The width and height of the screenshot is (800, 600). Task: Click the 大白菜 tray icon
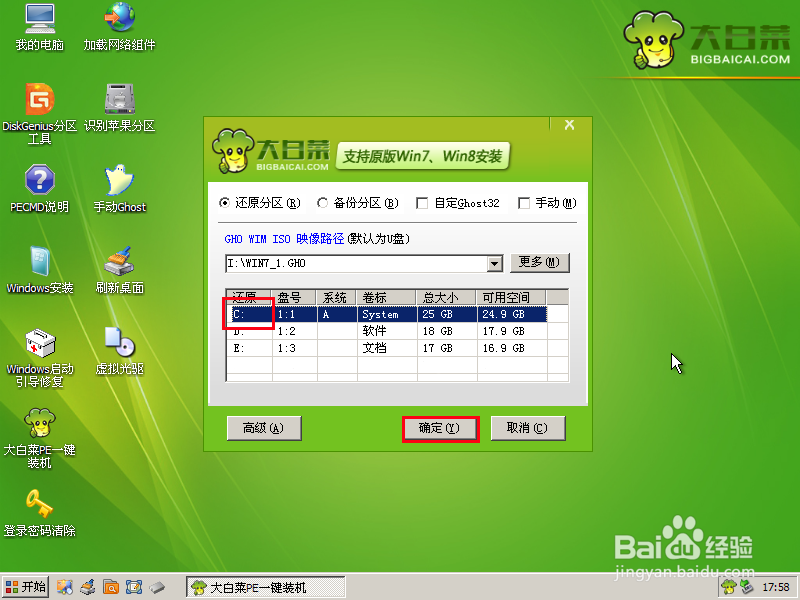(729, 587)
